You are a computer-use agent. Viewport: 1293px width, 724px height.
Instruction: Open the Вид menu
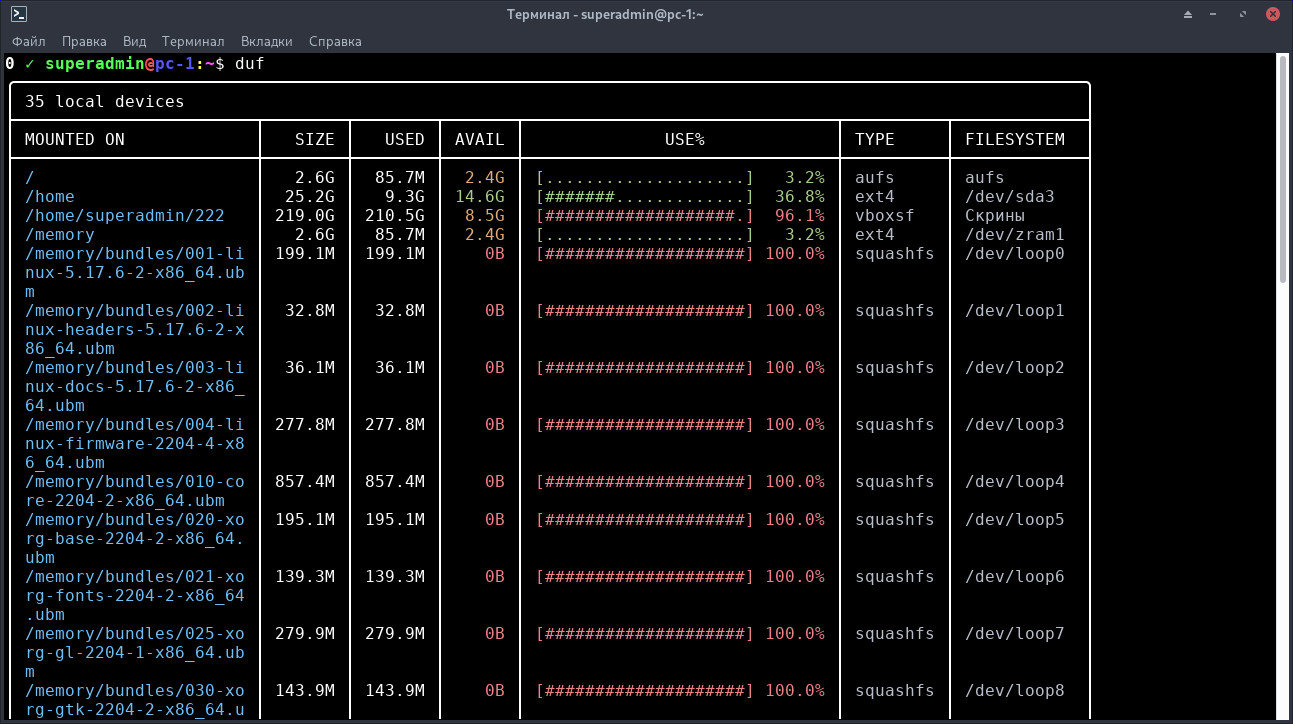tap(135, 42)
